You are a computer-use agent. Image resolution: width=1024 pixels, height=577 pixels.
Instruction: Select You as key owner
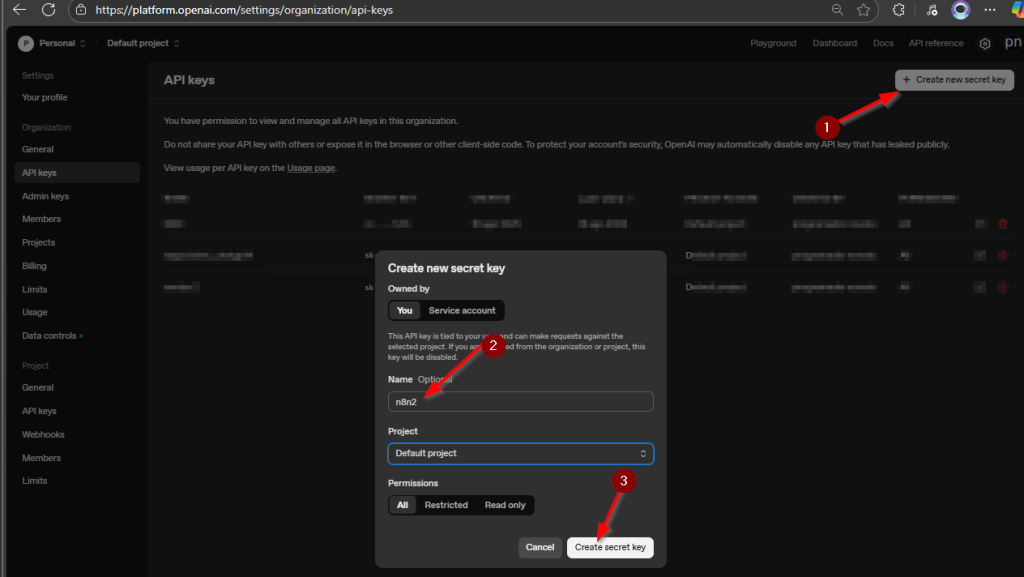pos(404,311)
